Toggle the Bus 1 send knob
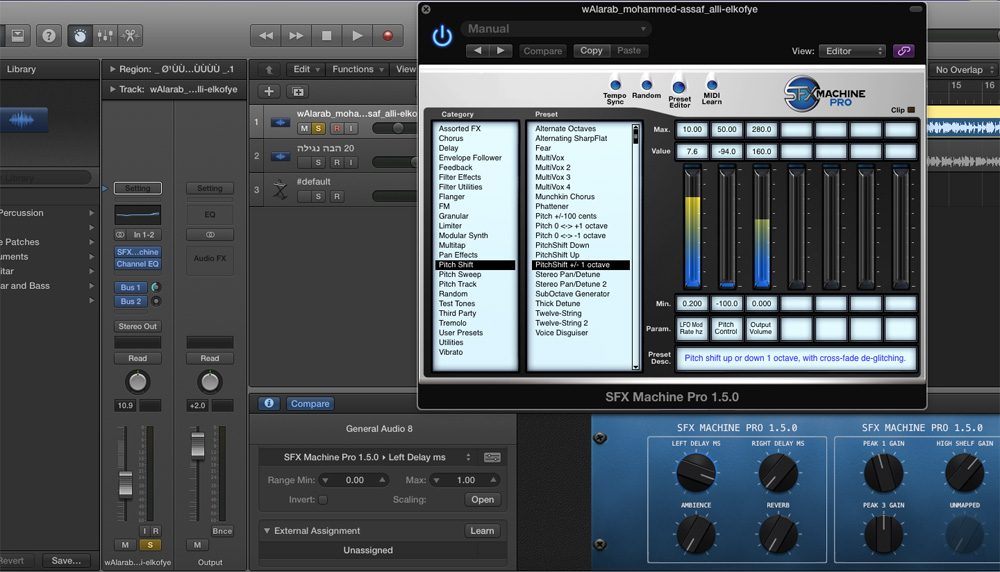Screen dimensions: 1000x572 tap(156, 288)
